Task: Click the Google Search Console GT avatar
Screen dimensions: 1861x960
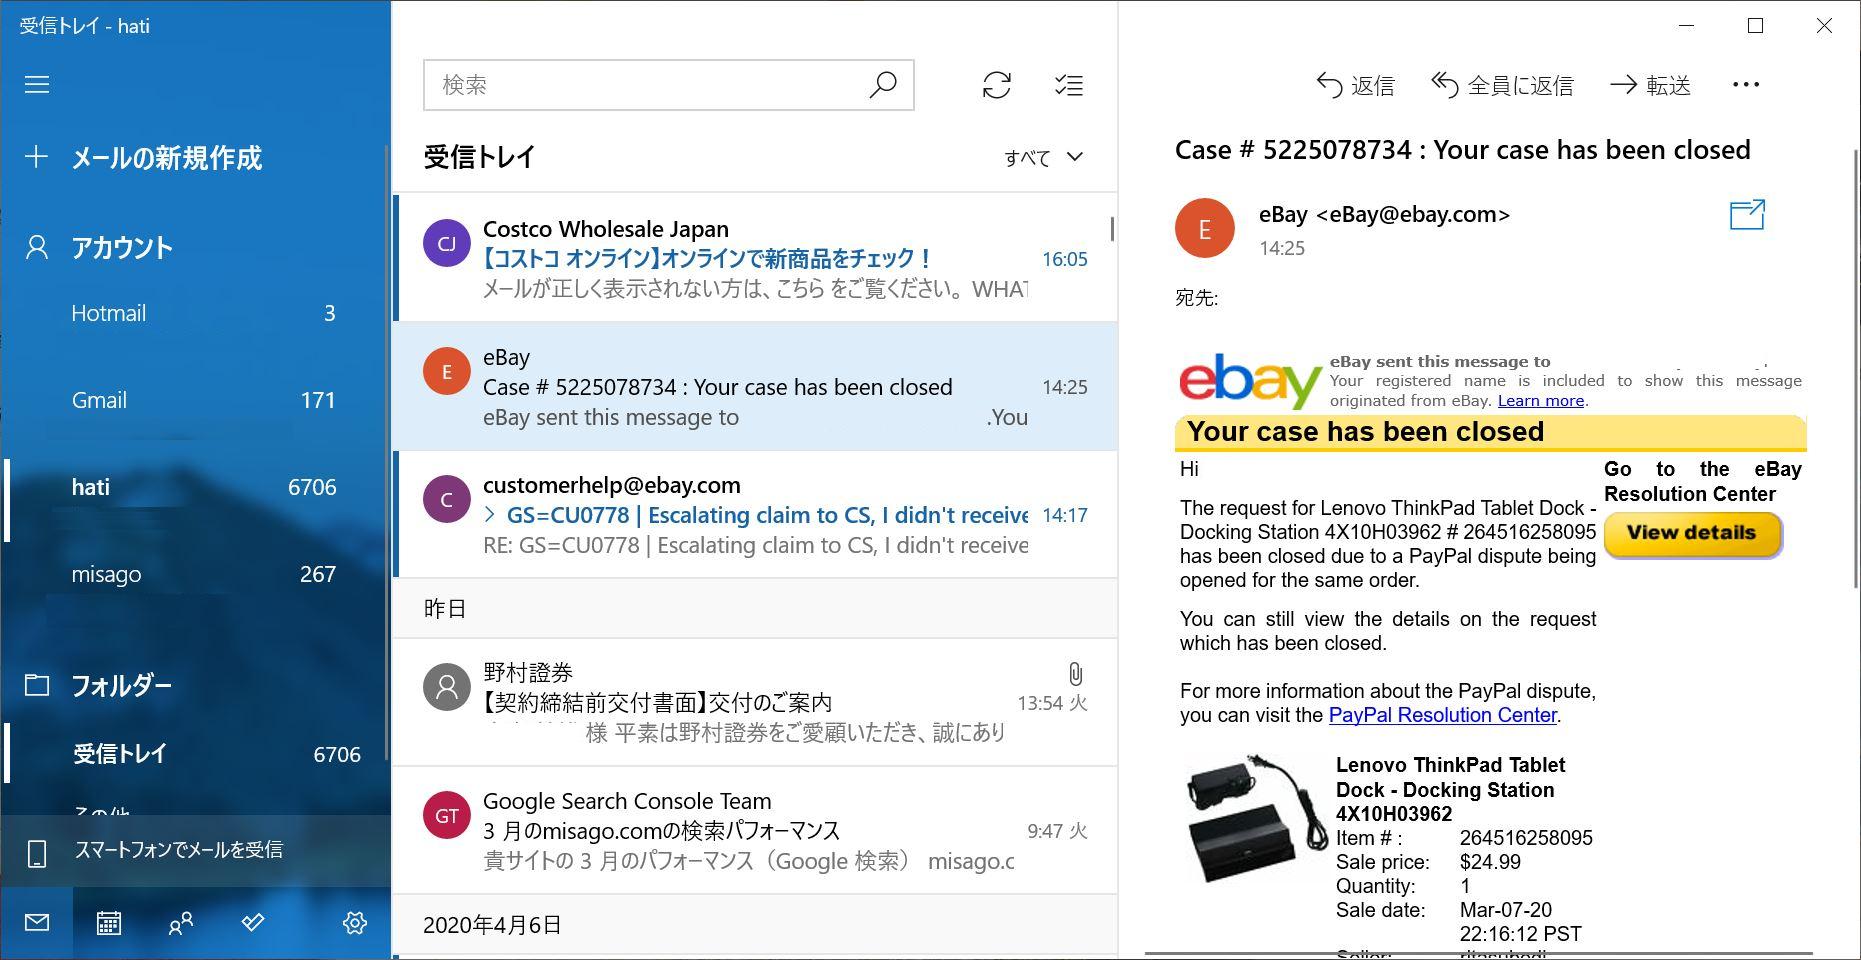Action: pyautogui.click(x=447, y=815)
